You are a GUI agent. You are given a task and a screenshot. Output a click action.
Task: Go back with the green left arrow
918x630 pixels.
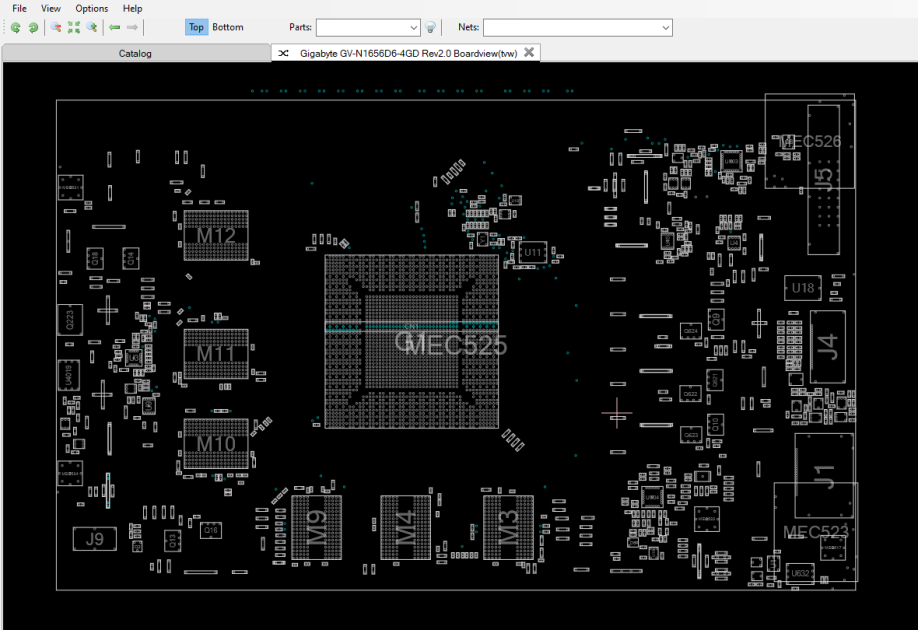pyautogui.click(x=115, y=28)
